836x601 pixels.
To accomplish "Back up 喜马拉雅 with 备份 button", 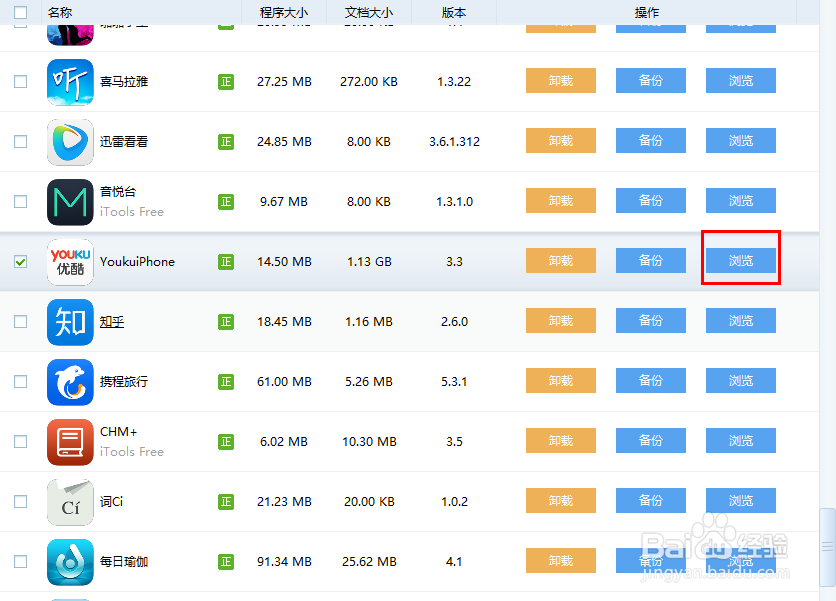I will [651, 81].
